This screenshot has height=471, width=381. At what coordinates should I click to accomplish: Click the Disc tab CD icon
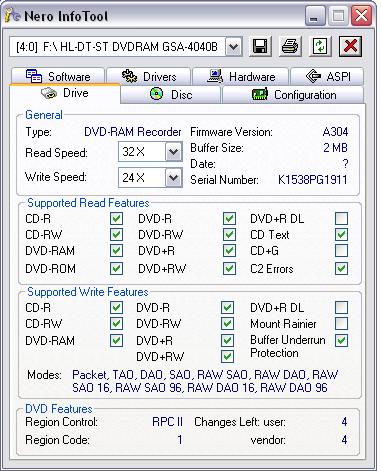[x=156, y=94]
